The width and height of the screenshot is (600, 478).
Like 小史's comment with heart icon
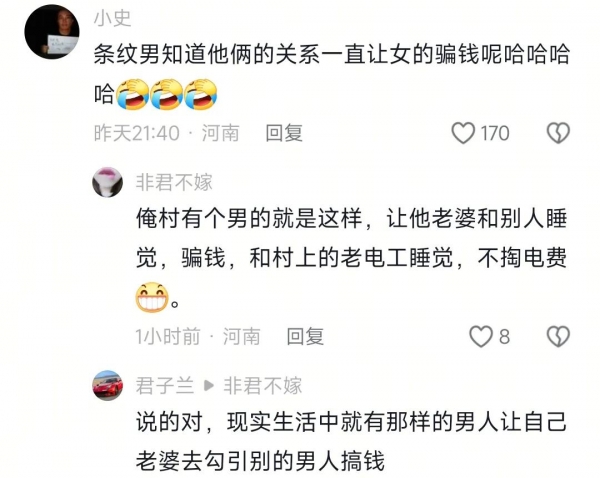click(463, 133)
